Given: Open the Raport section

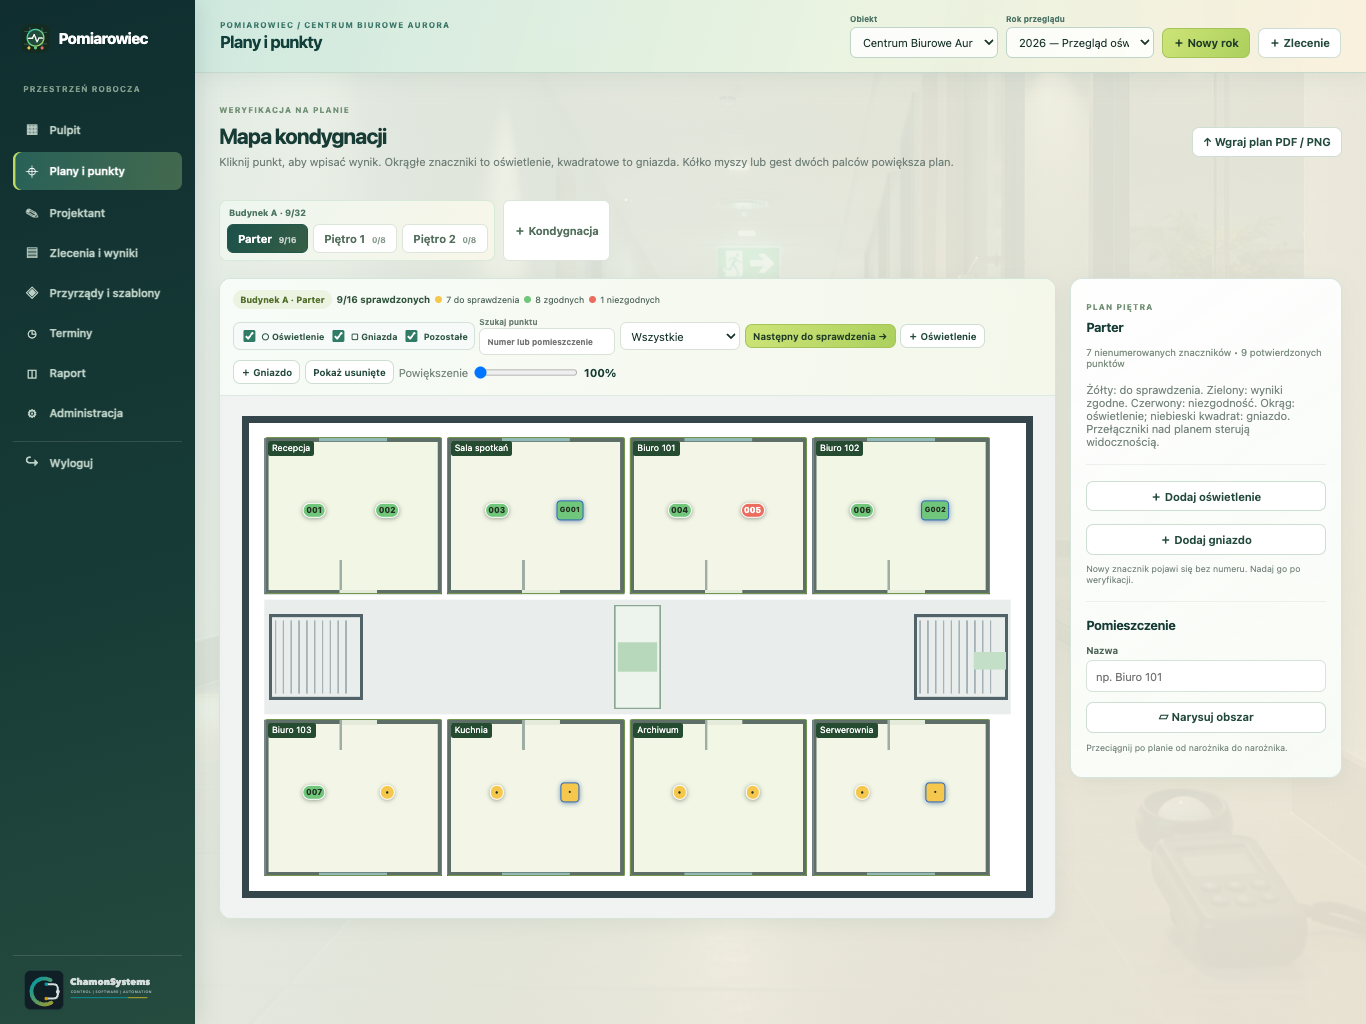Looking at the screenshot, I should click(x=97, y=373).
